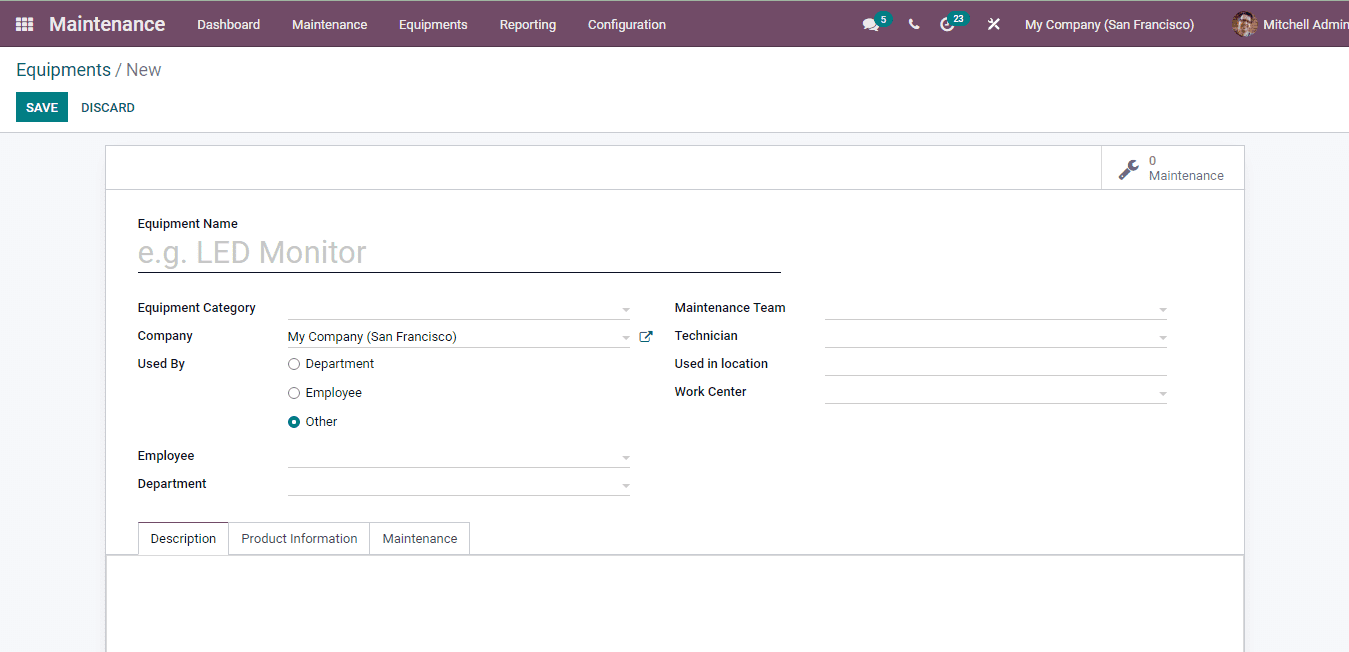Select the Other radio button
This screenshot has height=652, width=1349.
(x=293, y=421)
